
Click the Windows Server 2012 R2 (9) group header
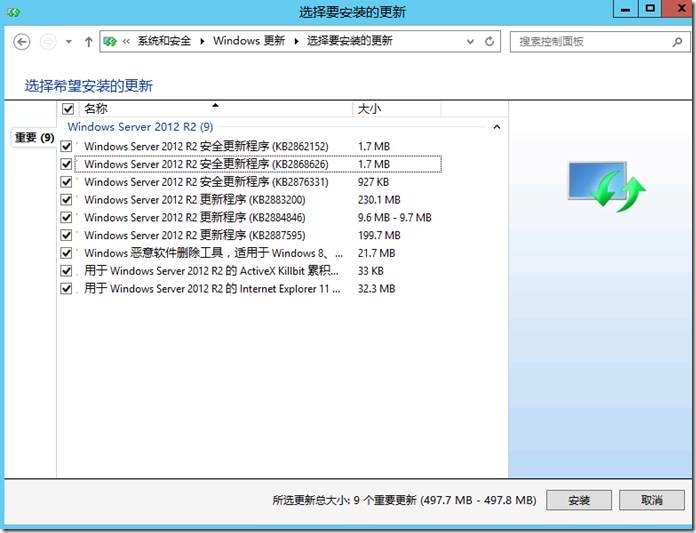coord(140,127)
